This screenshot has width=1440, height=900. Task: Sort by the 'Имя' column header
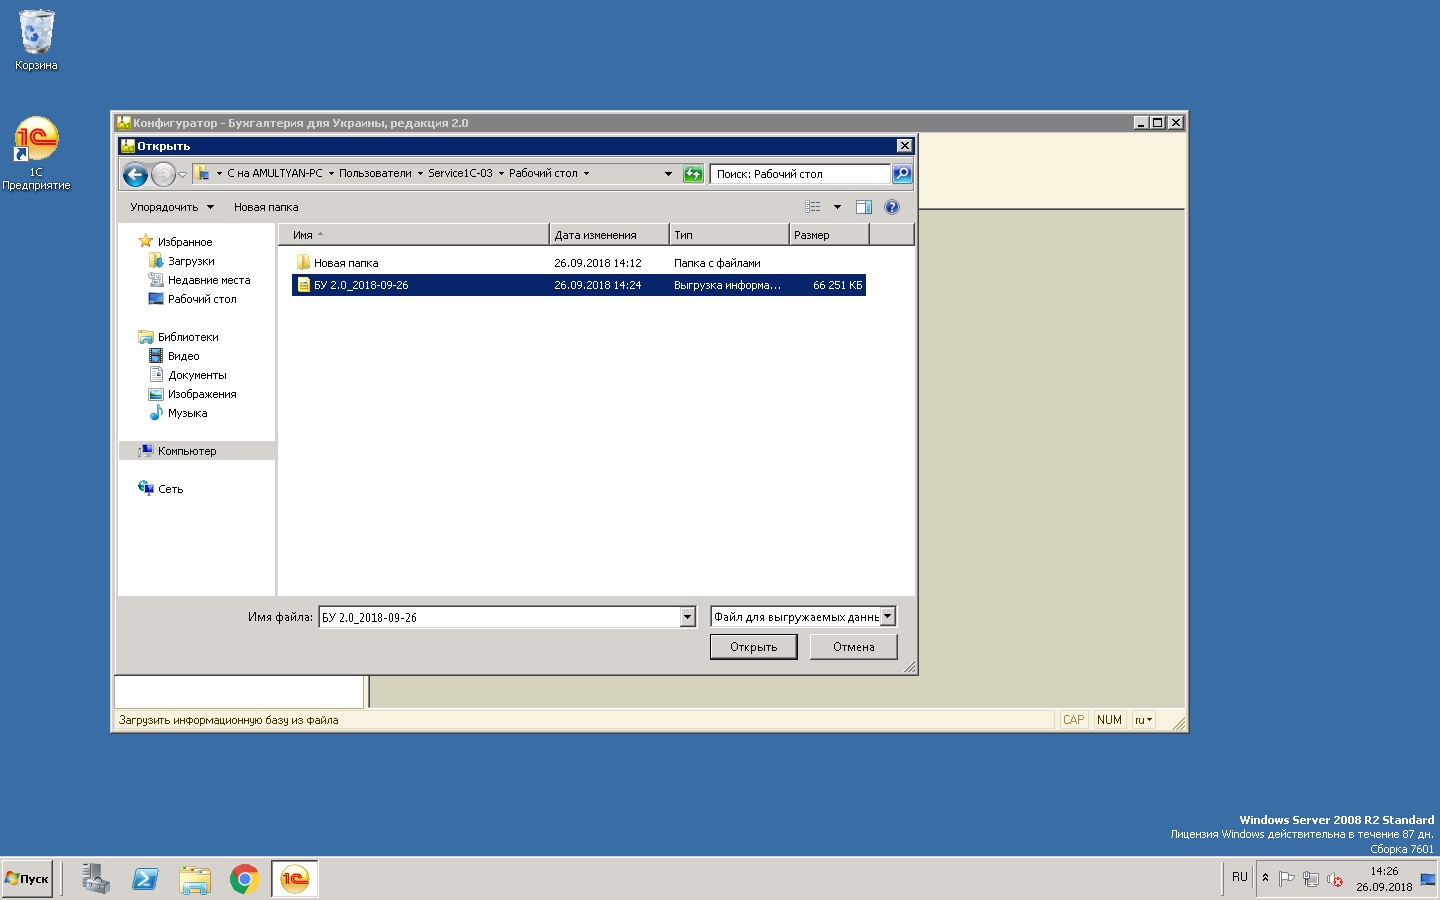click(414, 235)
